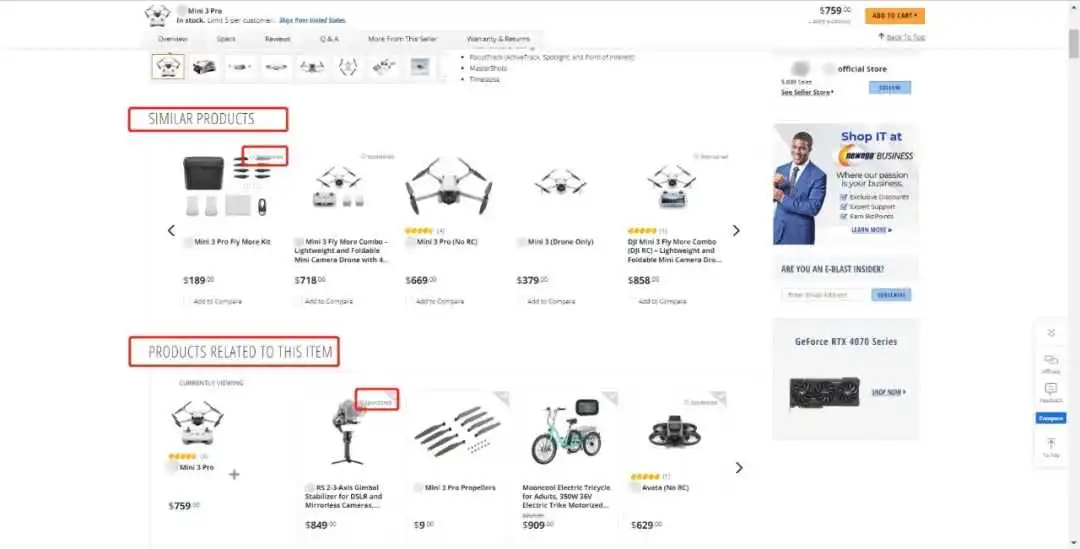This screenshot has width=1080, height=549.
Task: Click the GeForce RTX 4070 graphics card image
Action: pos(824,393)
